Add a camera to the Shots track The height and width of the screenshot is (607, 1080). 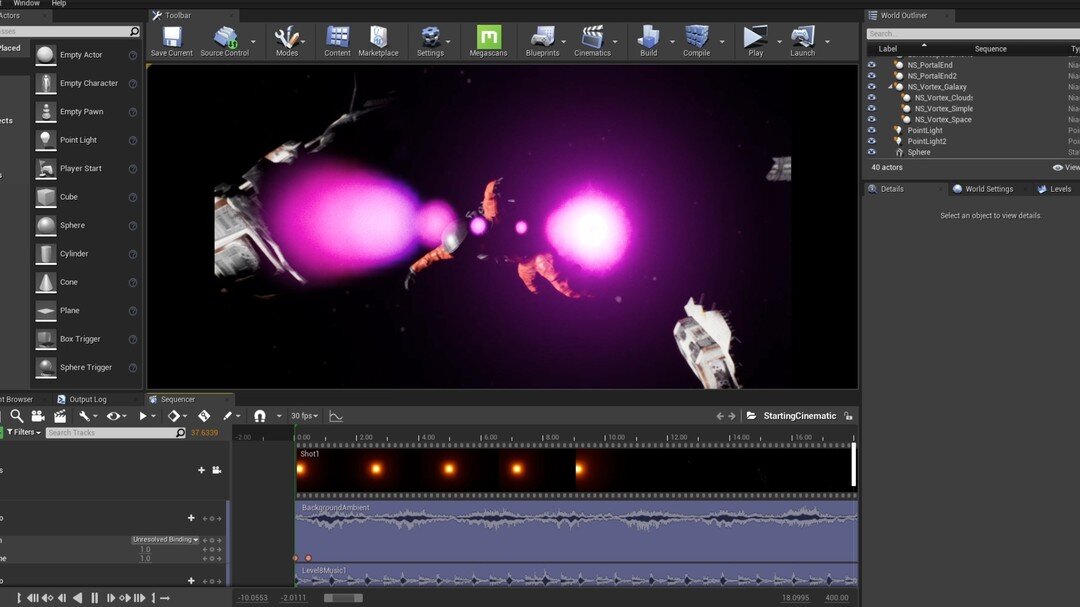point(216,470)
